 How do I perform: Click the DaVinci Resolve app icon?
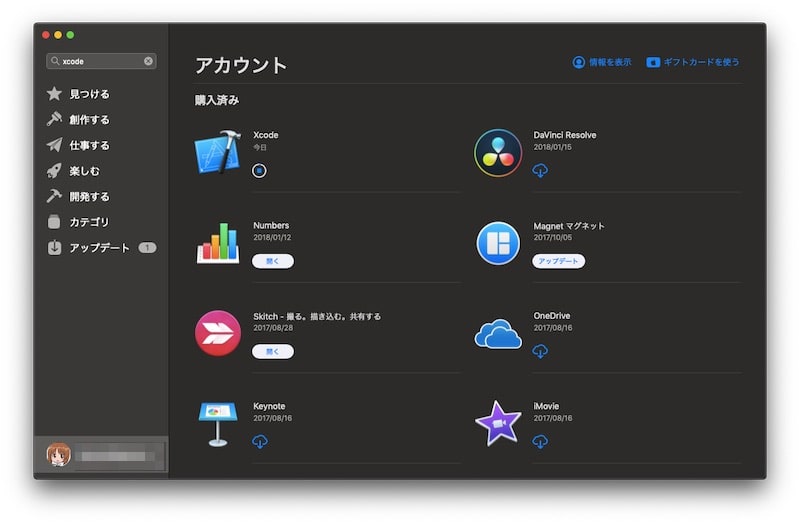498,153
